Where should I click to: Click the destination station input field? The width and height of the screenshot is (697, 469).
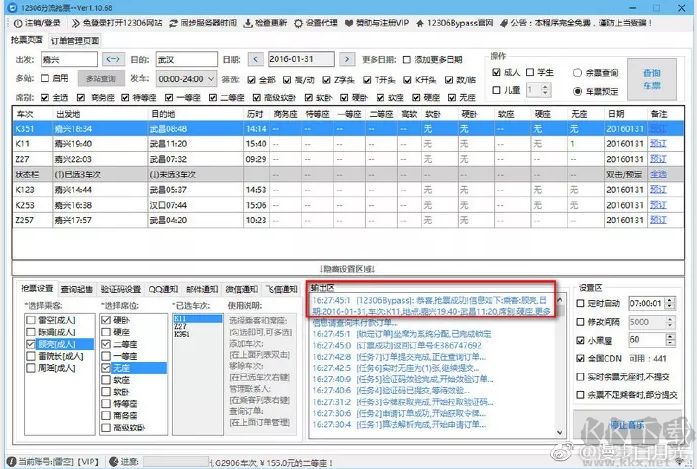187,59
